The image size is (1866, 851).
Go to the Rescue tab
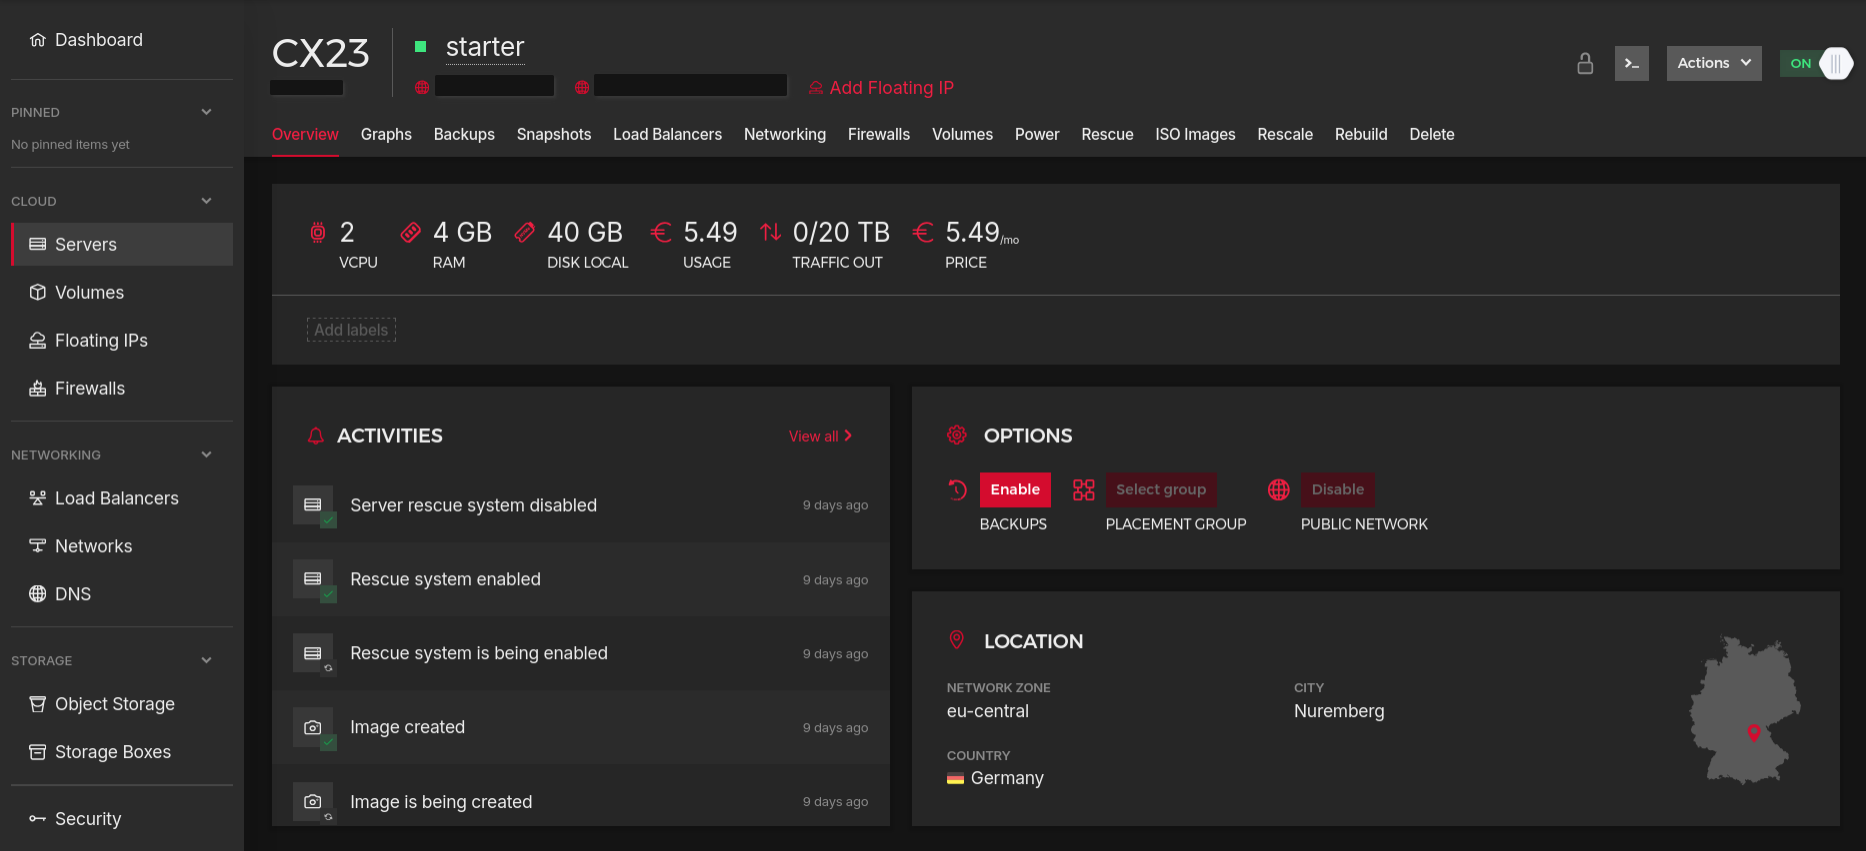[x=1107, y=134]
